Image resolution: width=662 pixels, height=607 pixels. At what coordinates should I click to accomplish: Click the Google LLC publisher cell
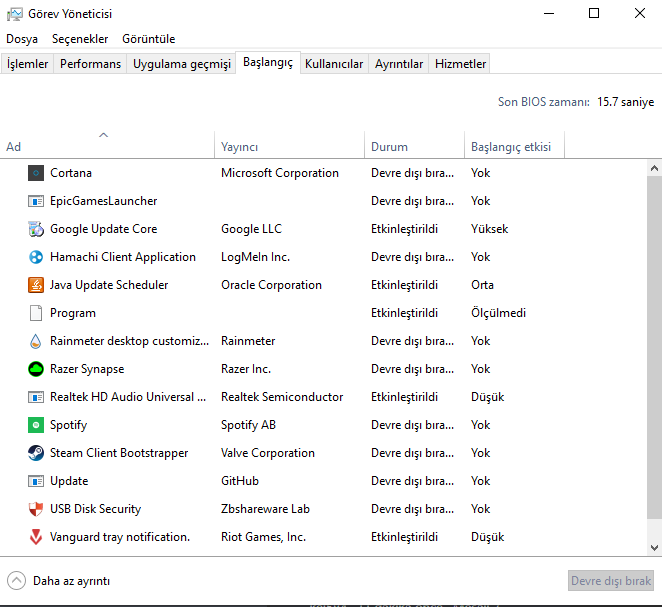pyautogui.click(x=251, y=229)
